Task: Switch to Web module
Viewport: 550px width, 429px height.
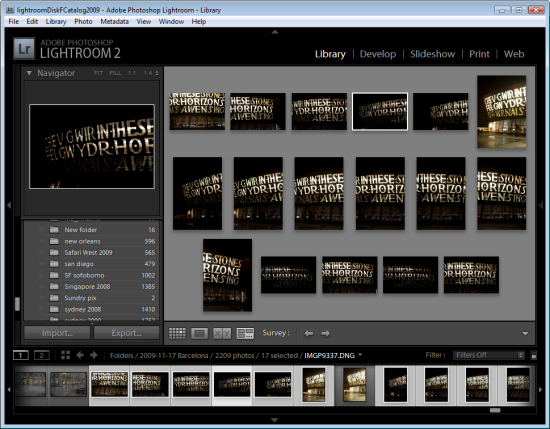Action: (x=514, y=54)
